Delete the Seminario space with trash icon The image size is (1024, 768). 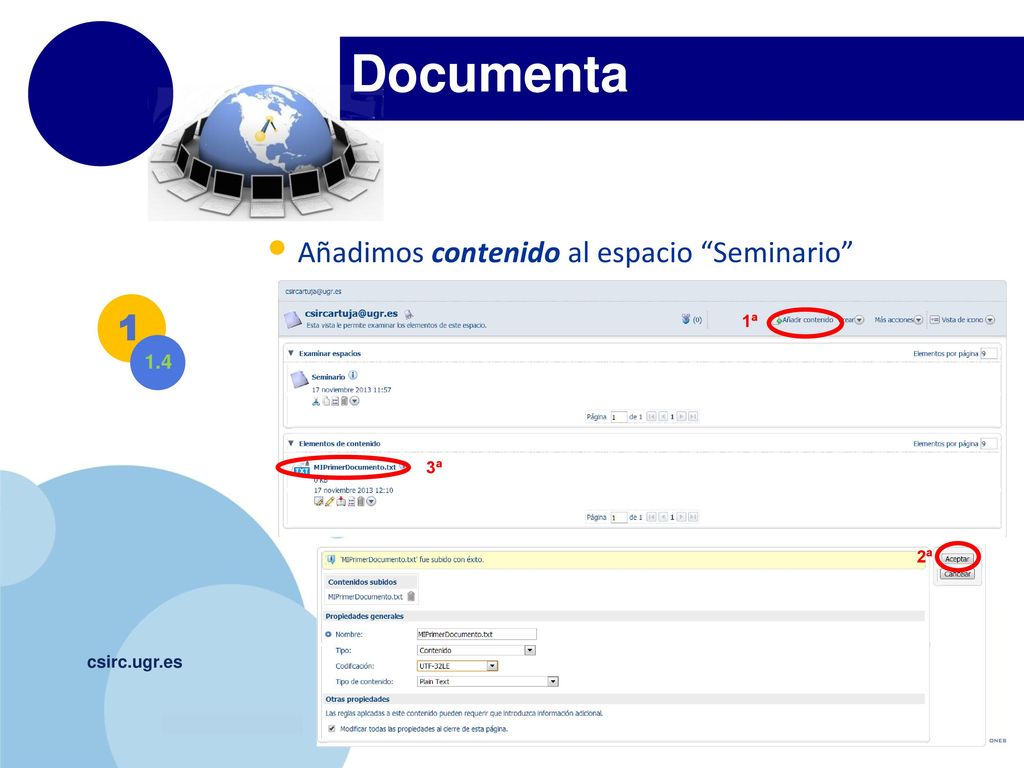(344, 401)
